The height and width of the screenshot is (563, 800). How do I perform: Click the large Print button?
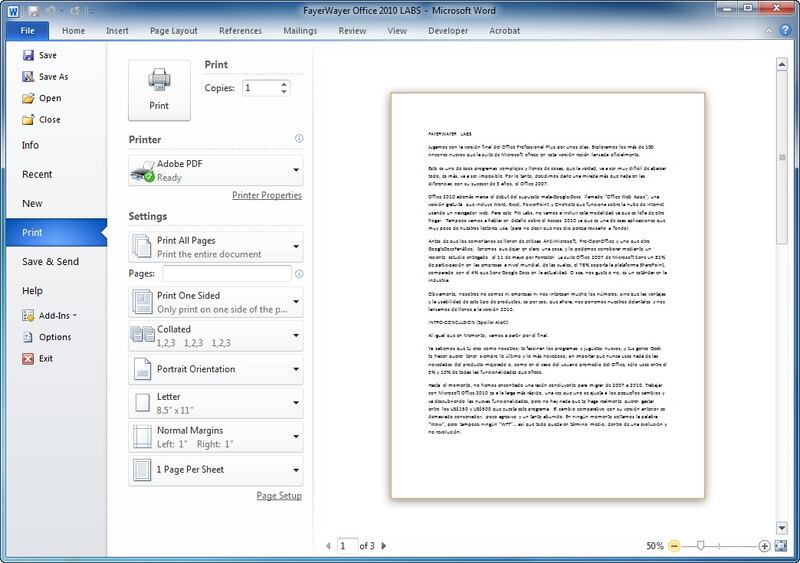point(159,89)
